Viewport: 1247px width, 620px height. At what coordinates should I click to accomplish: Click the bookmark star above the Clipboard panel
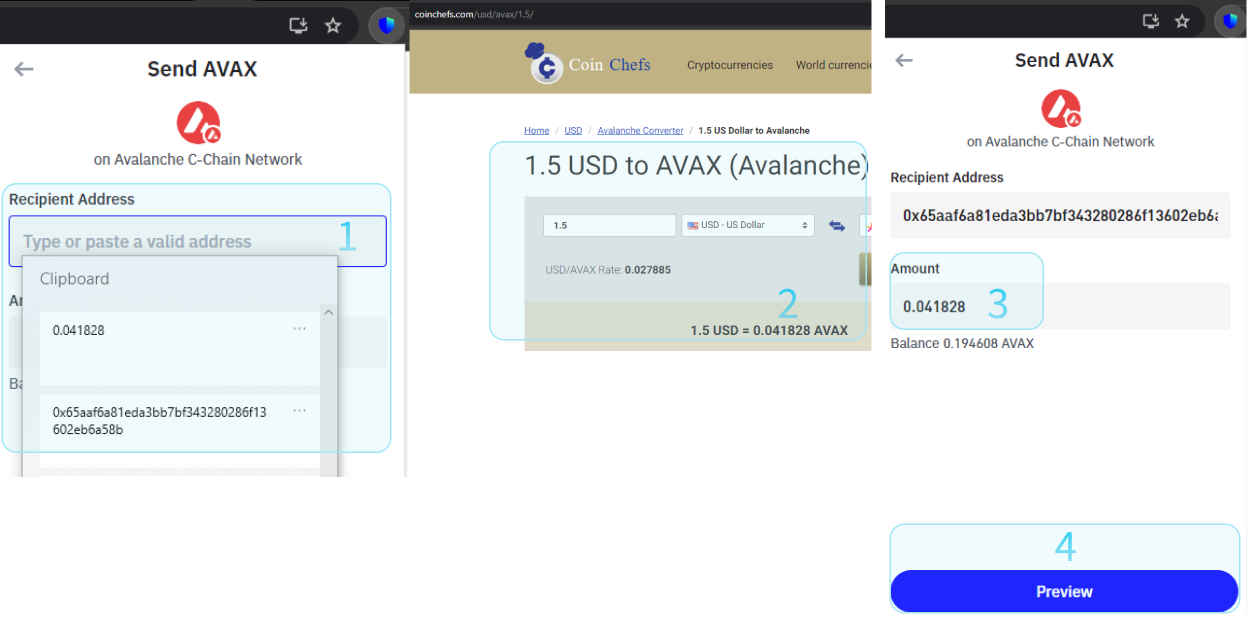point(333,26)
